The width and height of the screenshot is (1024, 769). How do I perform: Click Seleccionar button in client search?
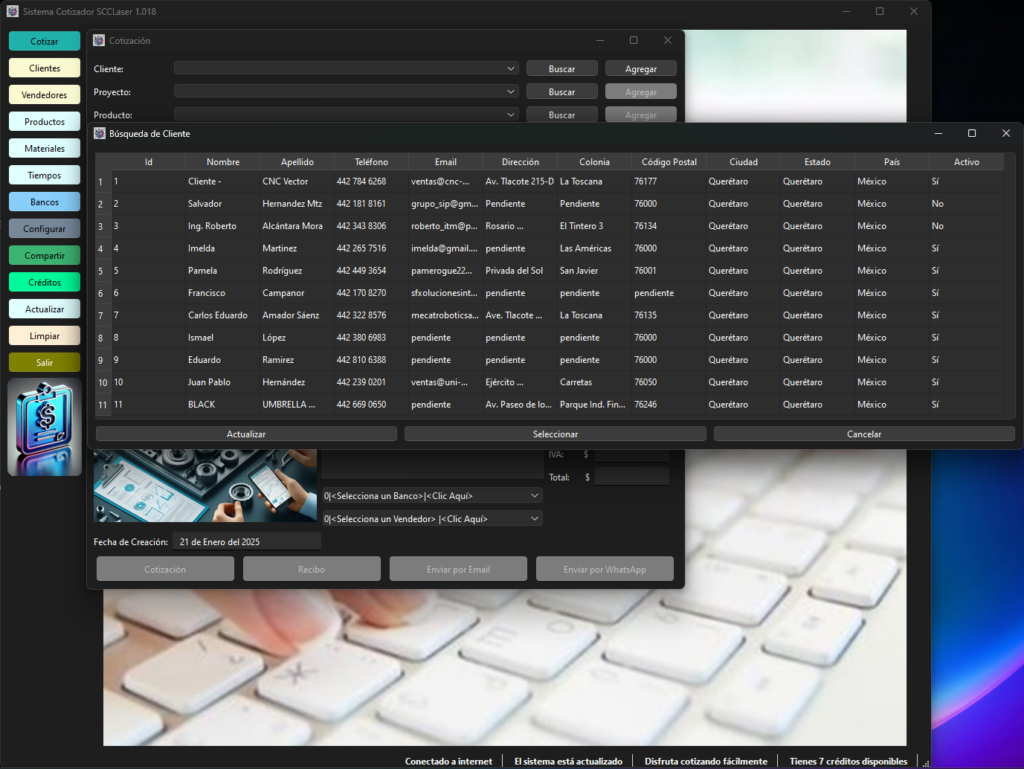(x=555, y=434)
